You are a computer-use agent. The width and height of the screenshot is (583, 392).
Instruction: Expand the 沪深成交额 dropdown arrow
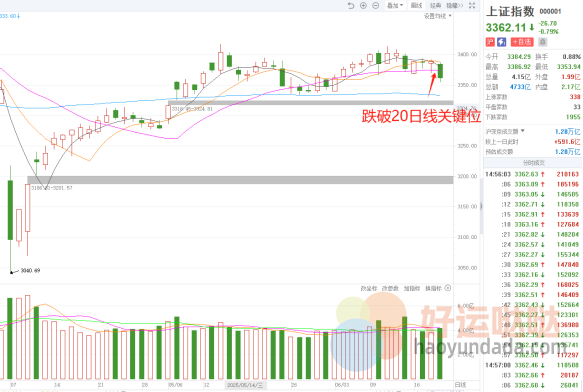(x=522, y=131)
